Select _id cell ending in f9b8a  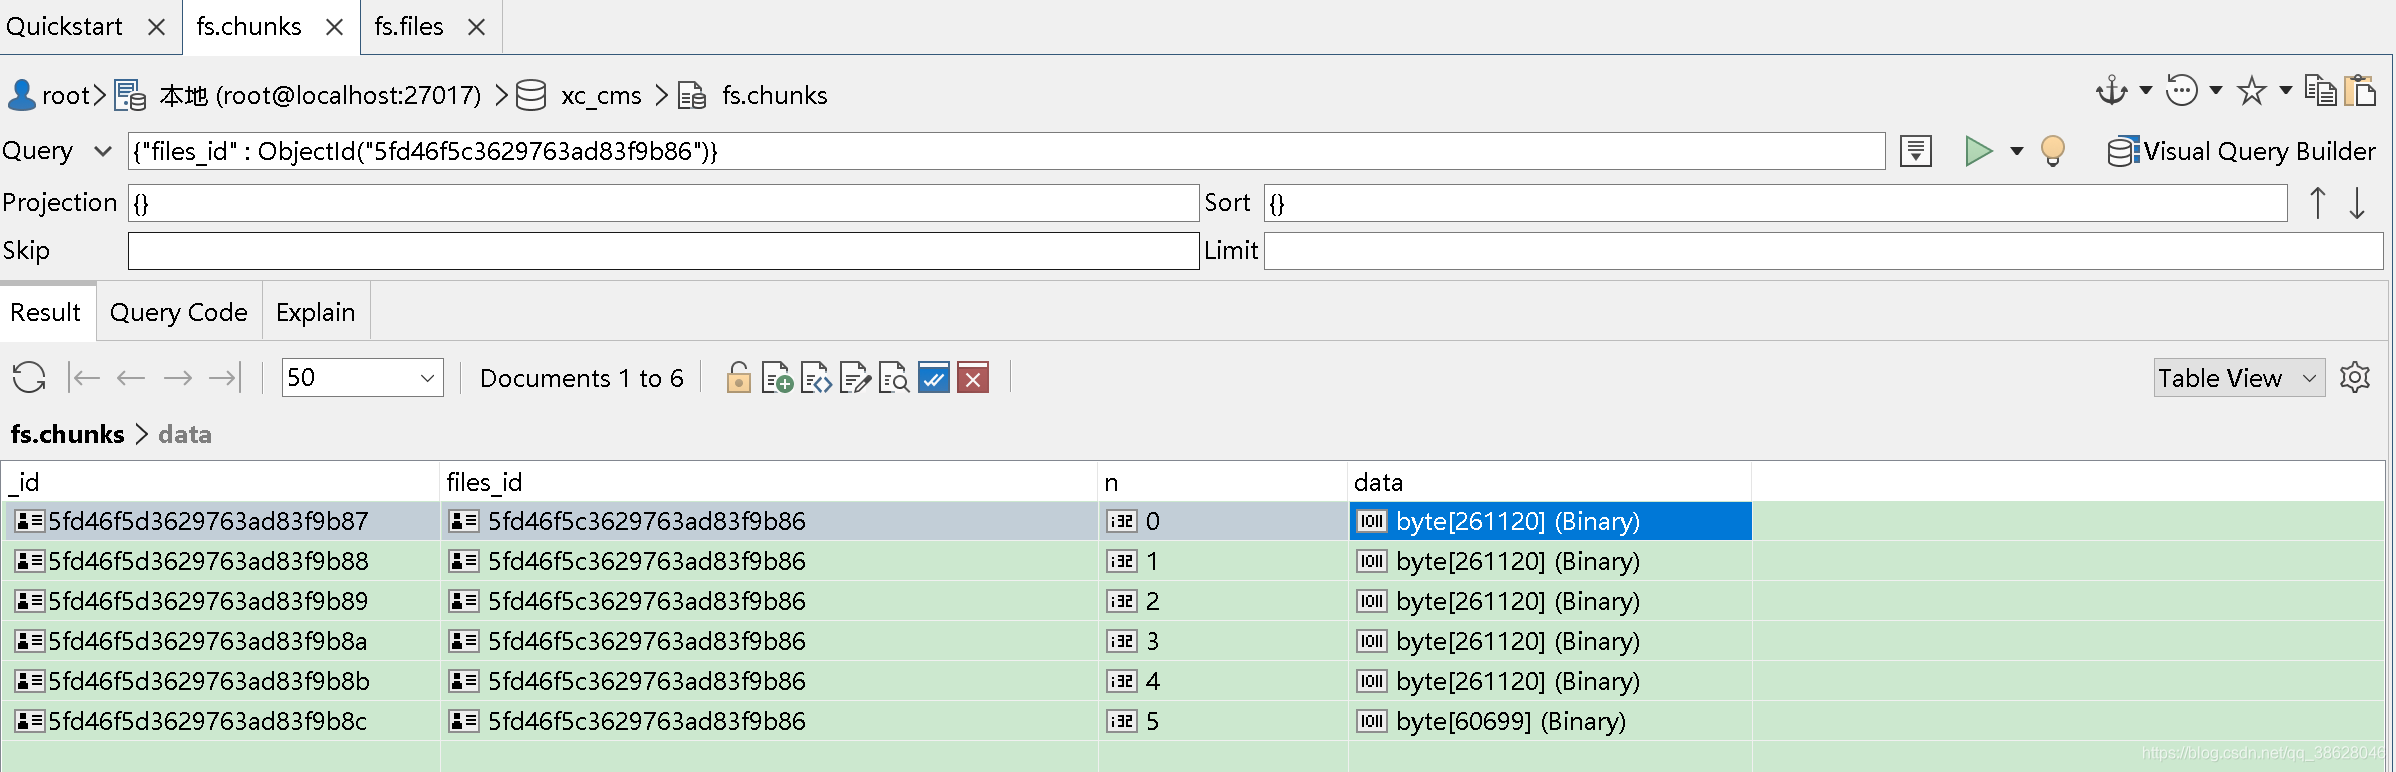pyautogui.click(x=220, y=642)
